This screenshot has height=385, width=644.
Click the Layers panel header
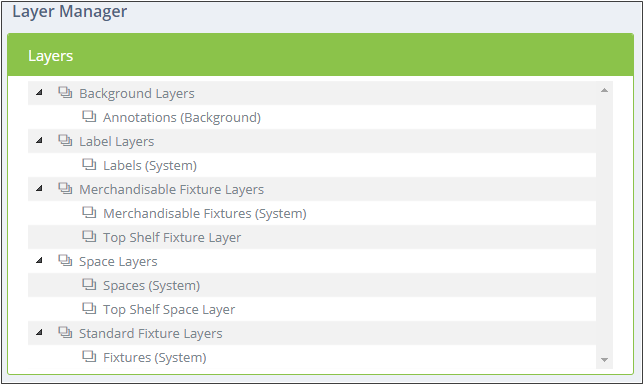tap(320, 55)
